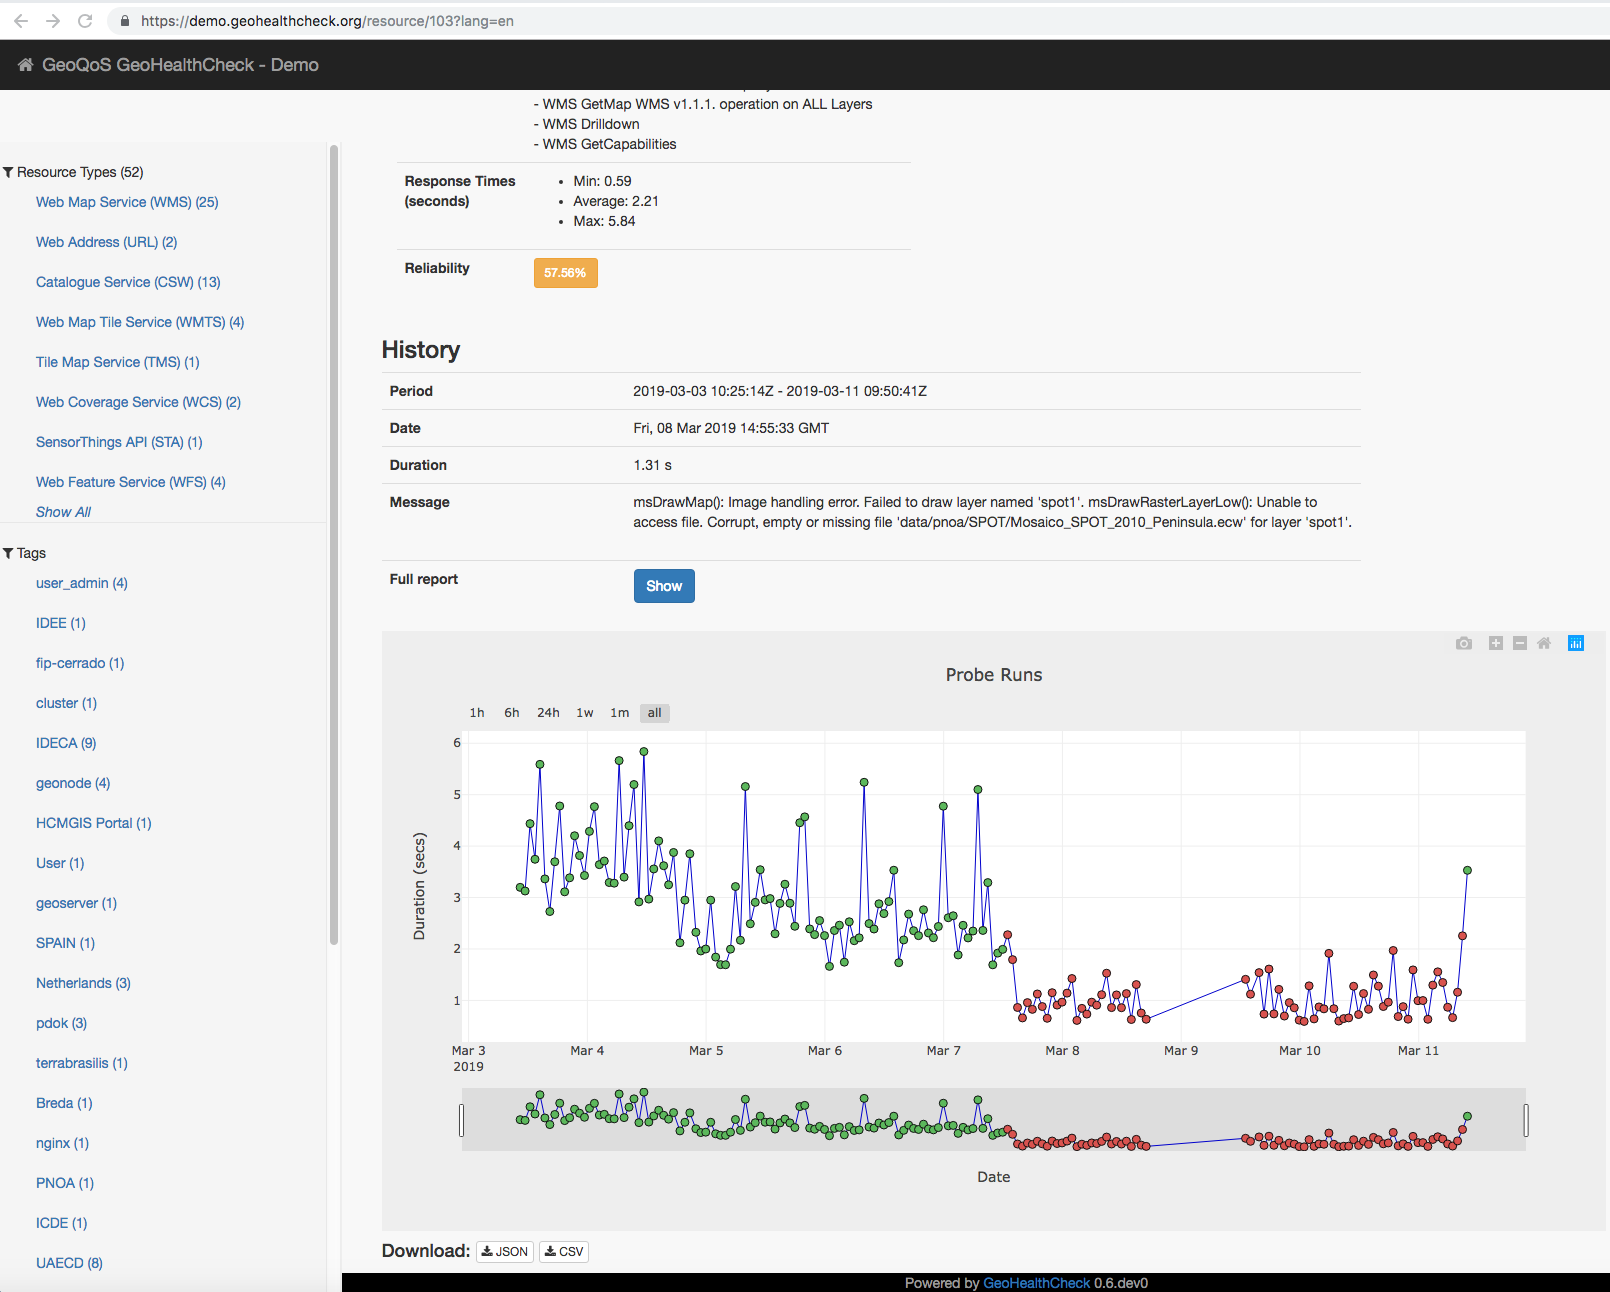Go back using the browser back arrow
The height and width of the screenshot is (1292, 1610).
(21, 21)
